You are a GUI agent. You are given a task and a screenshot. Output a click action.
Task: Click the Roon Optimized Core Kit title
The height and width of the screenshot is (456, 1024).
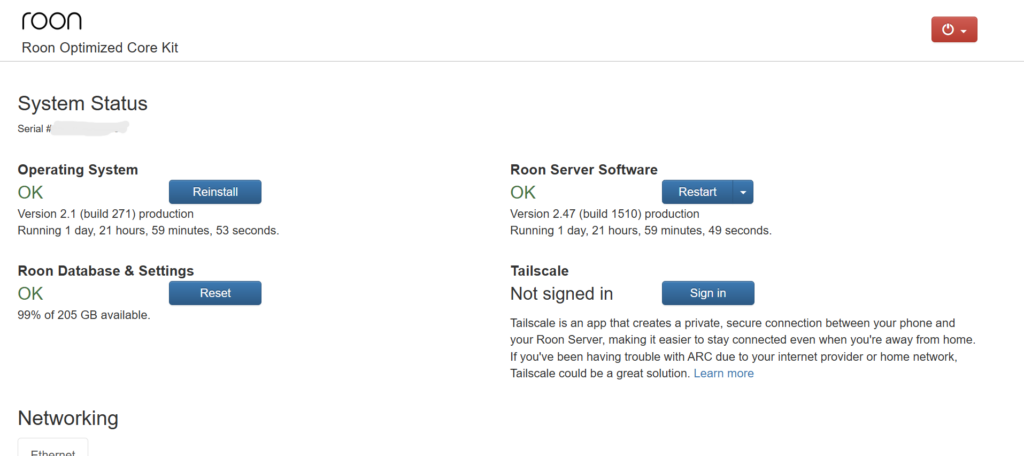[x=100, y=48]
